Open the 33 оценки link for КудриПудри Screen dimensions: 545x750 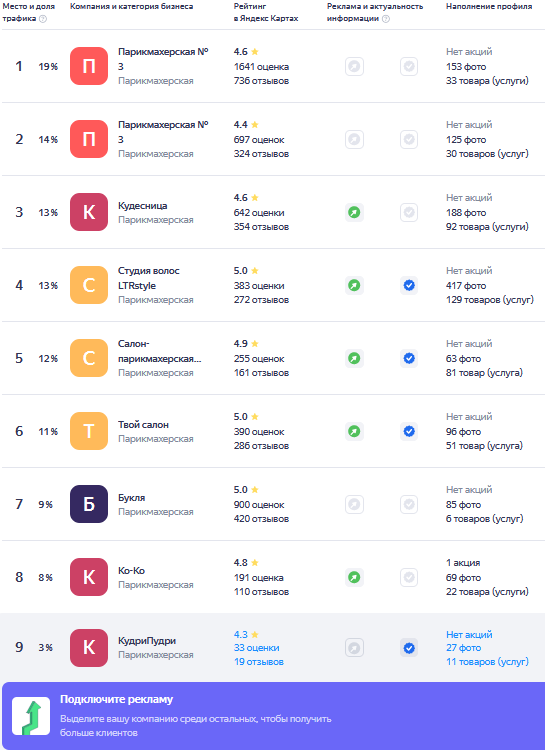256,648
